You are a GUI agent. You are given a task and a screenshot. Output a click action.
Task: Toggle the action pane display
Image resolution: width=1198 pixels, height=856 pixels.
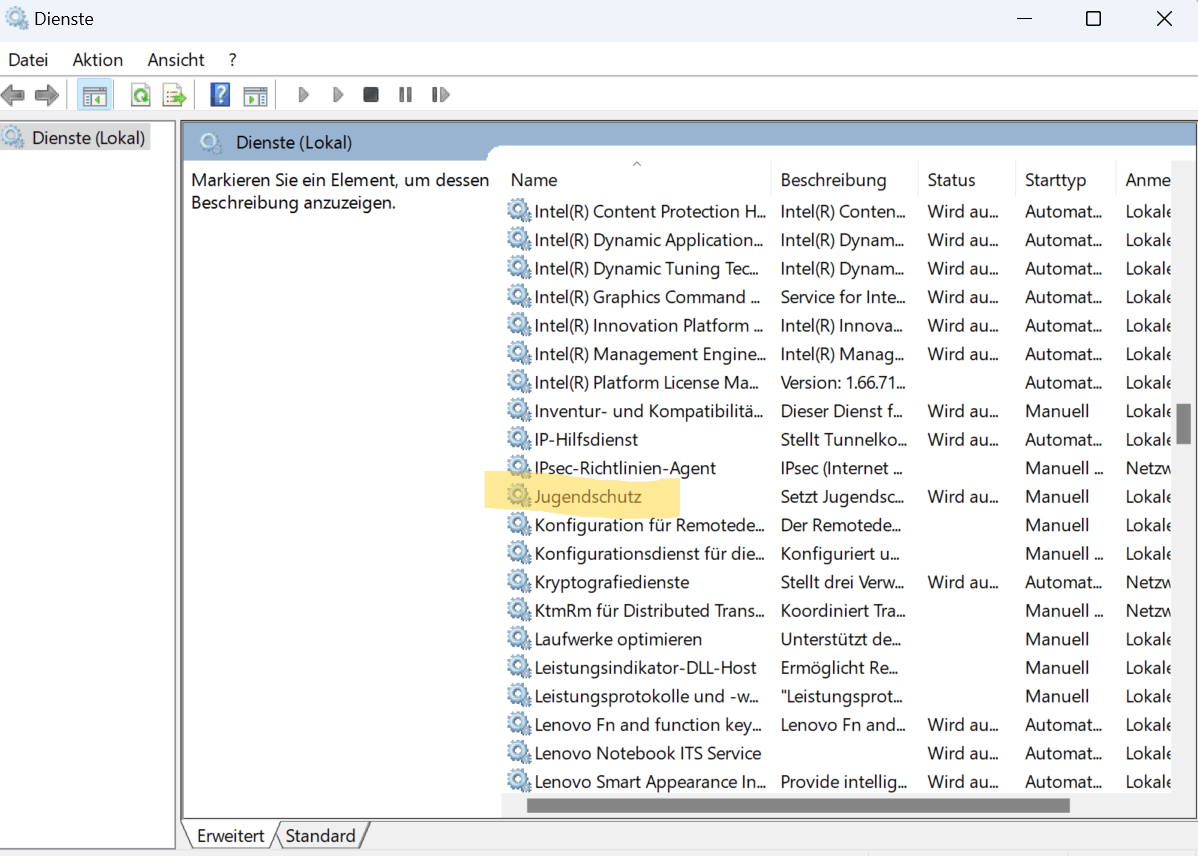(x=255, y=94)
